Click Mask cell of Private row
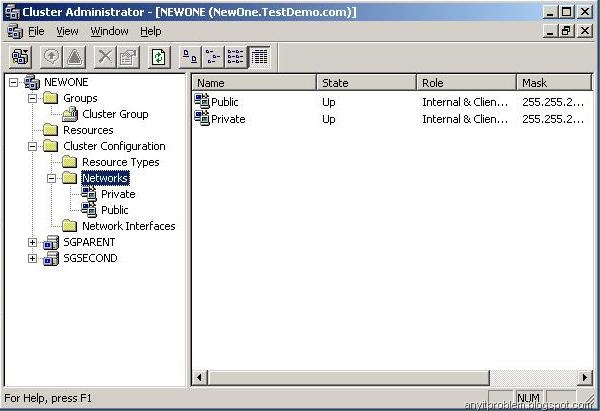 [553, 119]
